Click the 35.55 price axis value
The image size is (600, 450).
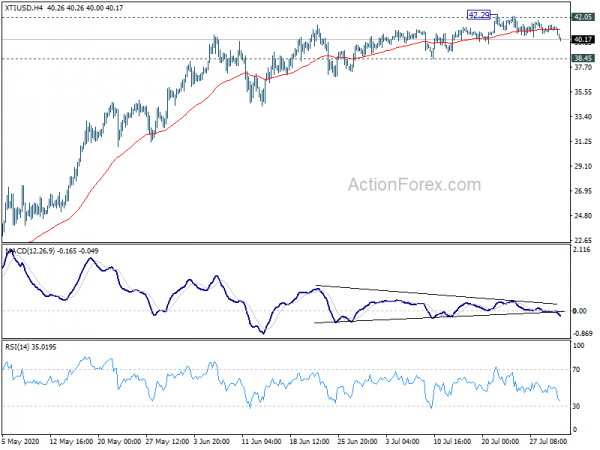coord(583,92)
